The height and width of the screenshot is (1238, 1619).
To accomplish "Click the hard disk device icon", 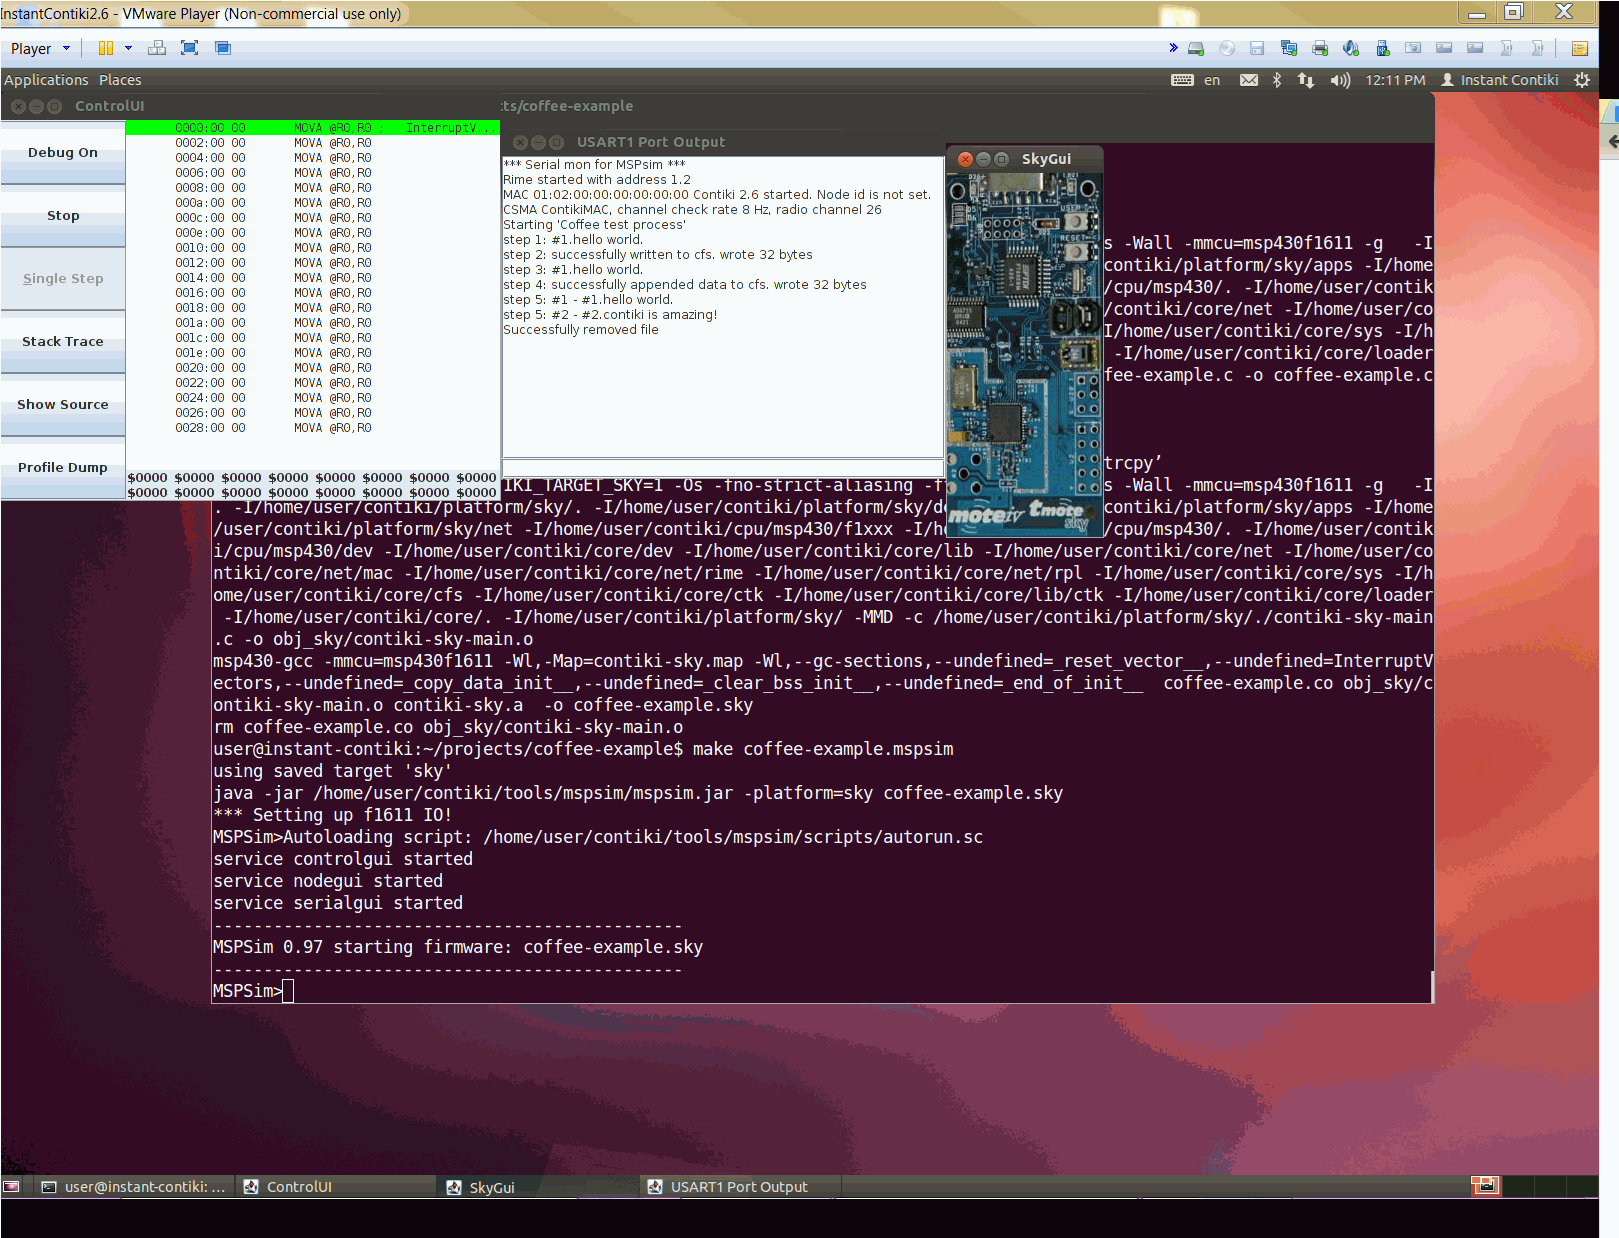I will pyautogui.click(x=1196, y=48).
